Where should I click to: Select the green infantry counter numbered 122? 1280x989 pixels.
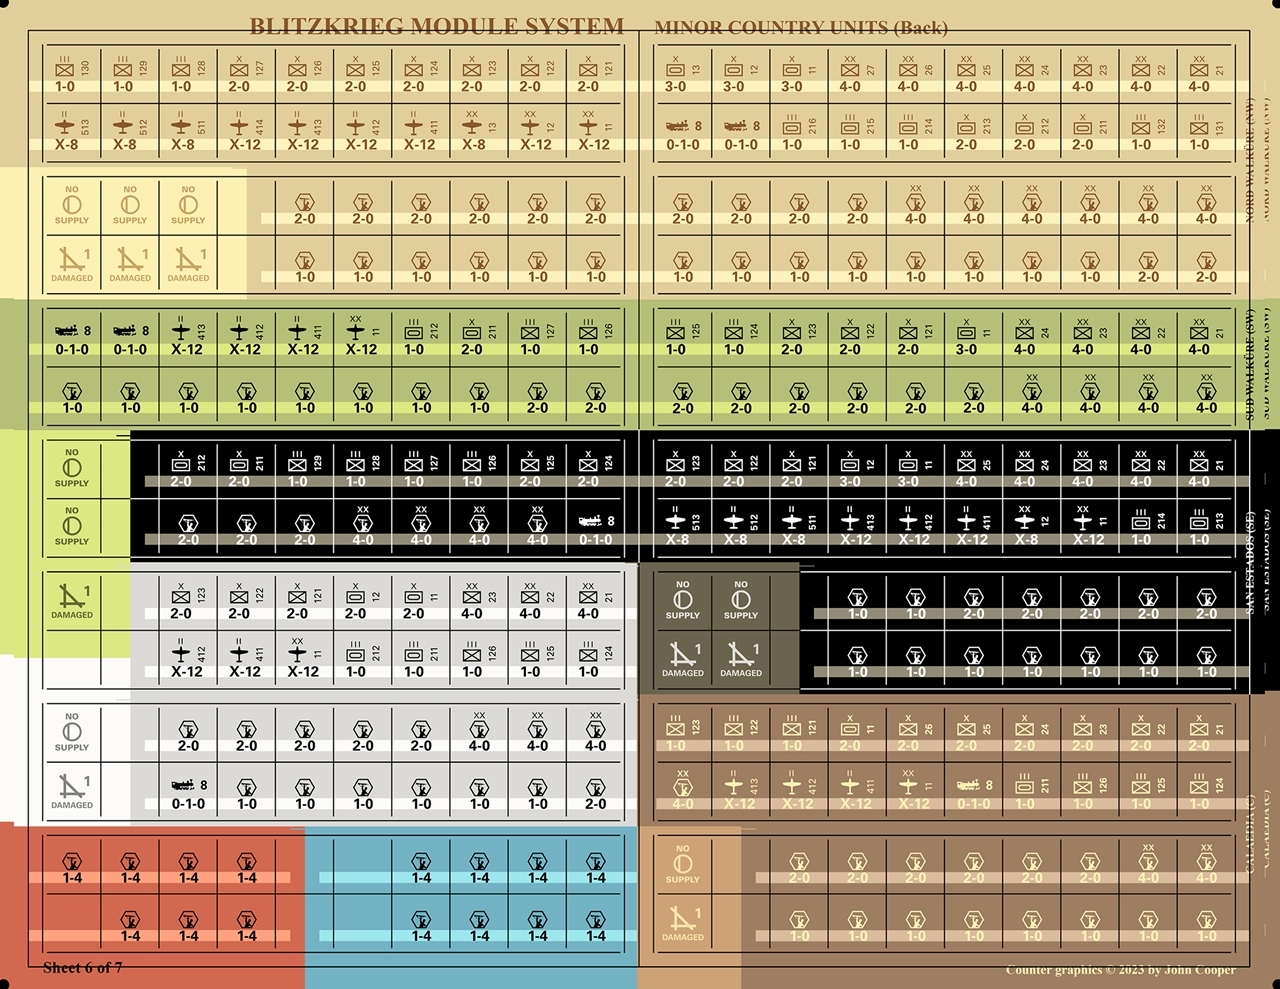(857, 339)
